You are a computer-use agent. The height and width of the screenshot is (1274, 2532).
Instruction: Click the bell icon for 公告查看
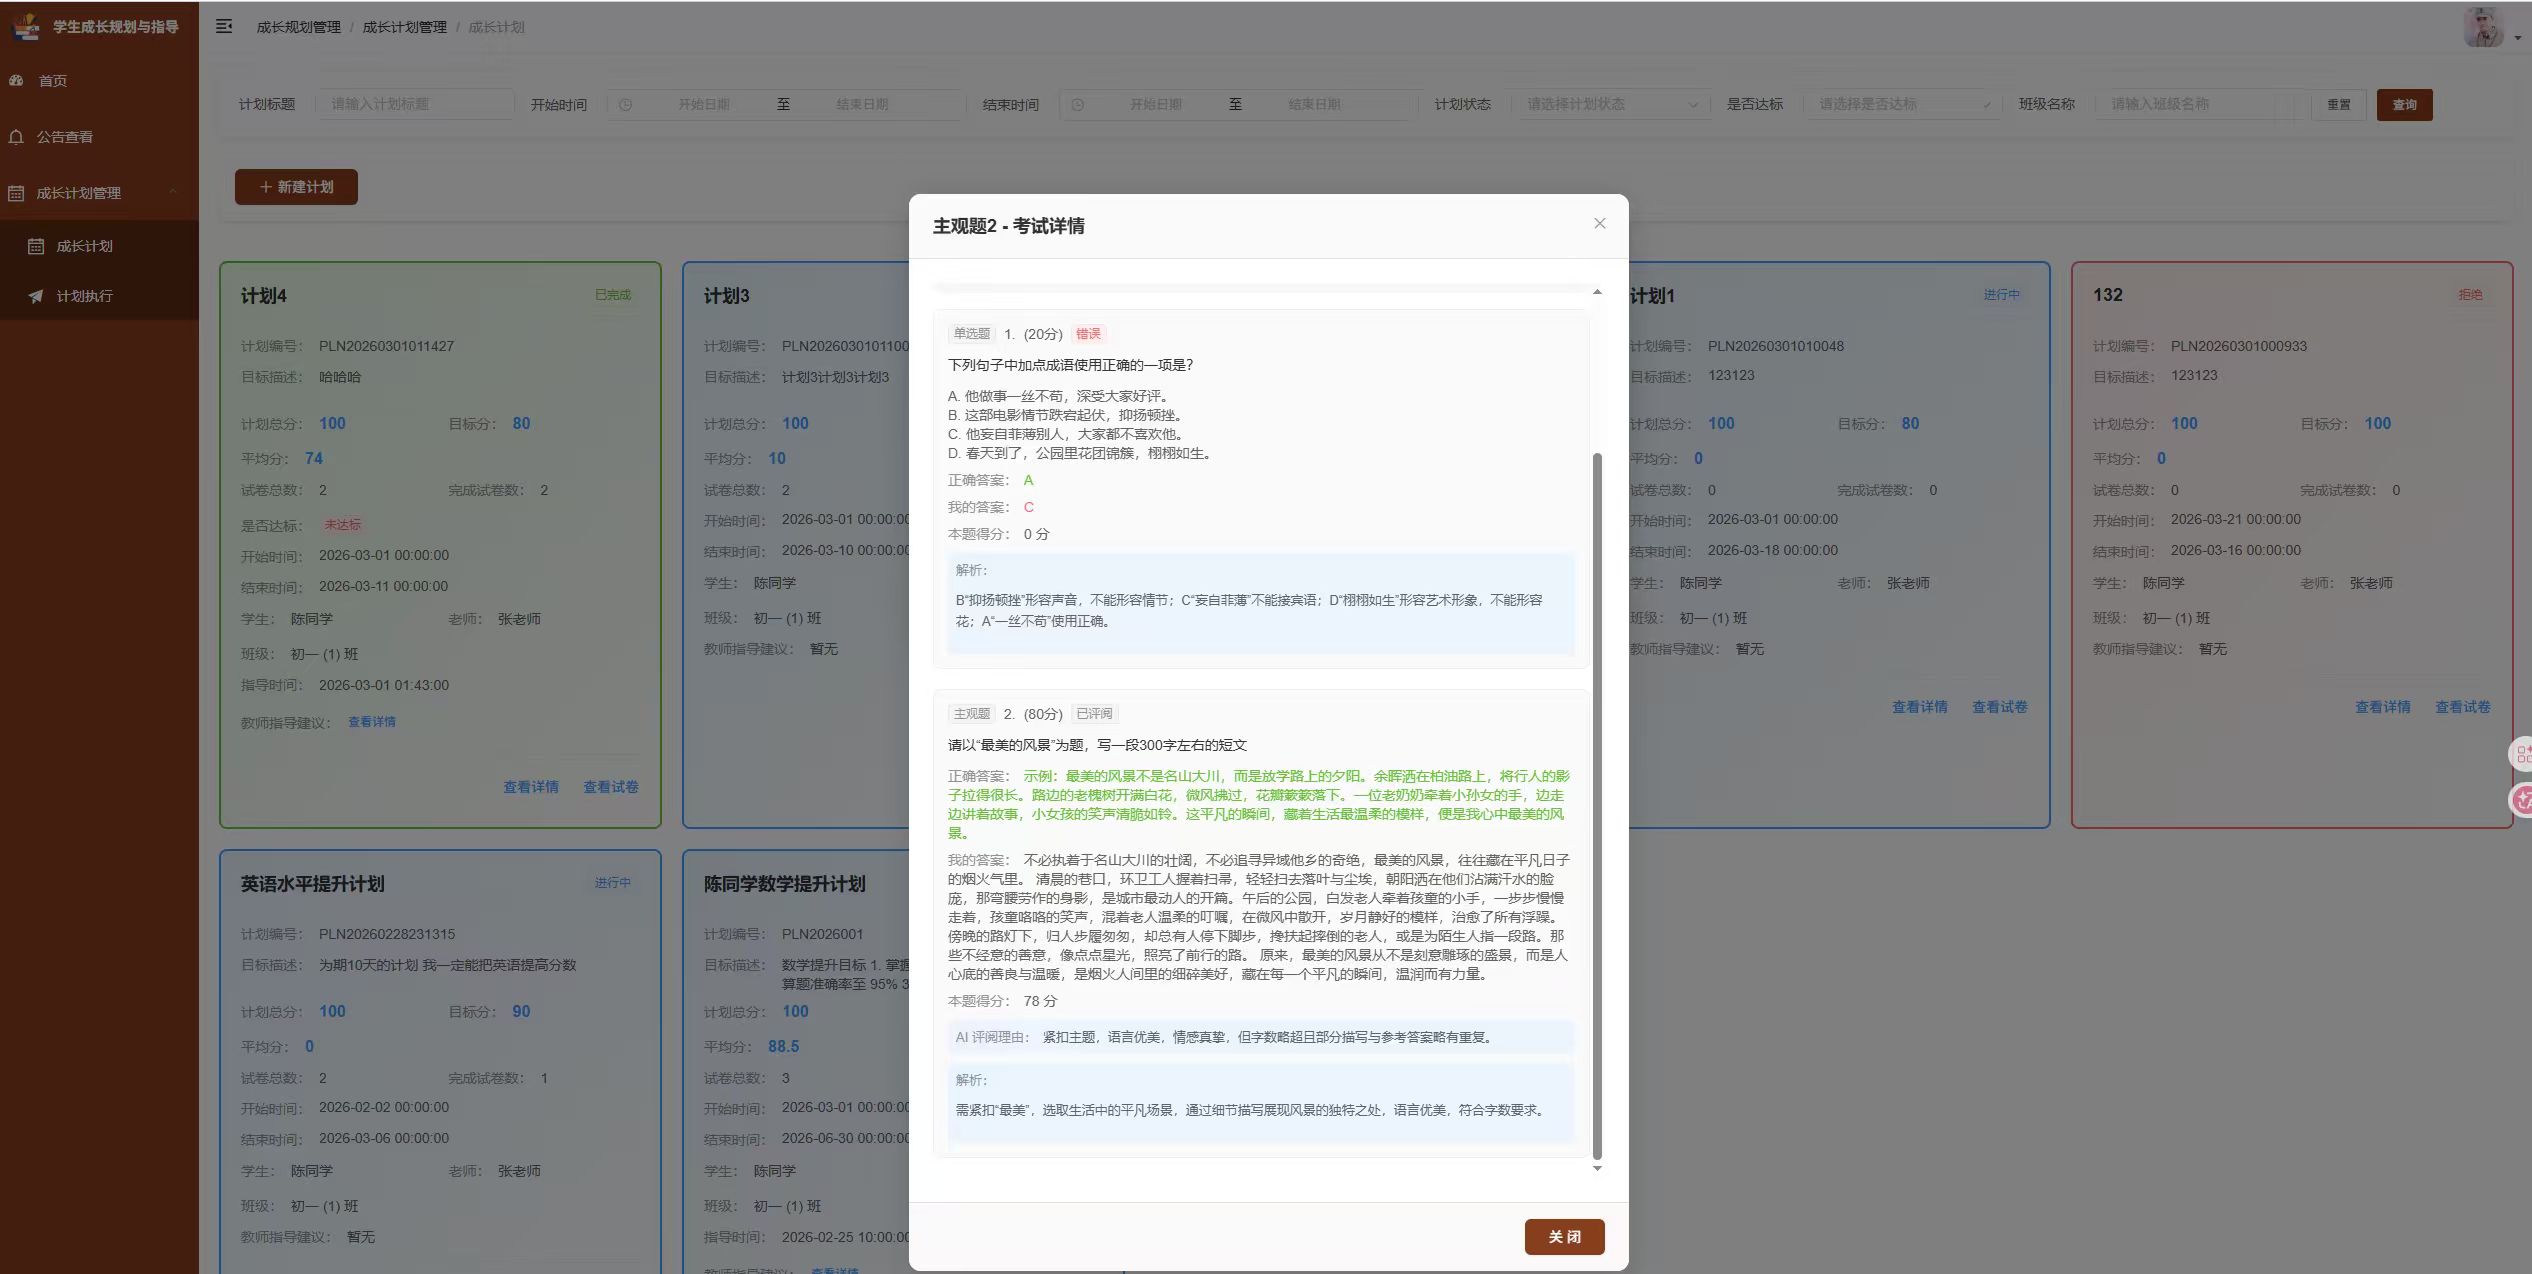click(16, 137)
